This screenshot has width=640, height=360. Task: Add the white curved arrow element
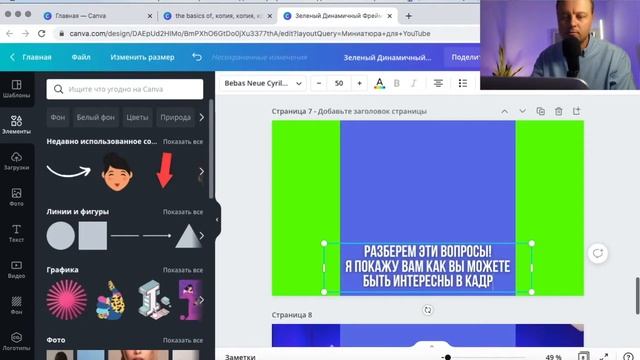click(69, 171)
